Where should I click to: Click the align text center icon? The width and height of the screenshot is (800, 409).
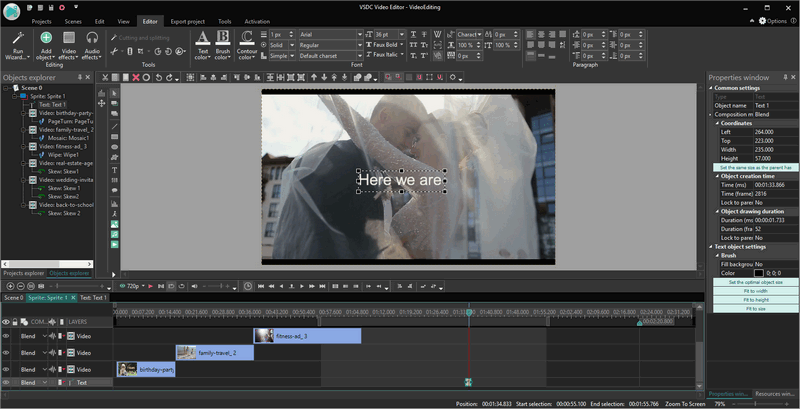(x=541, y=35)
